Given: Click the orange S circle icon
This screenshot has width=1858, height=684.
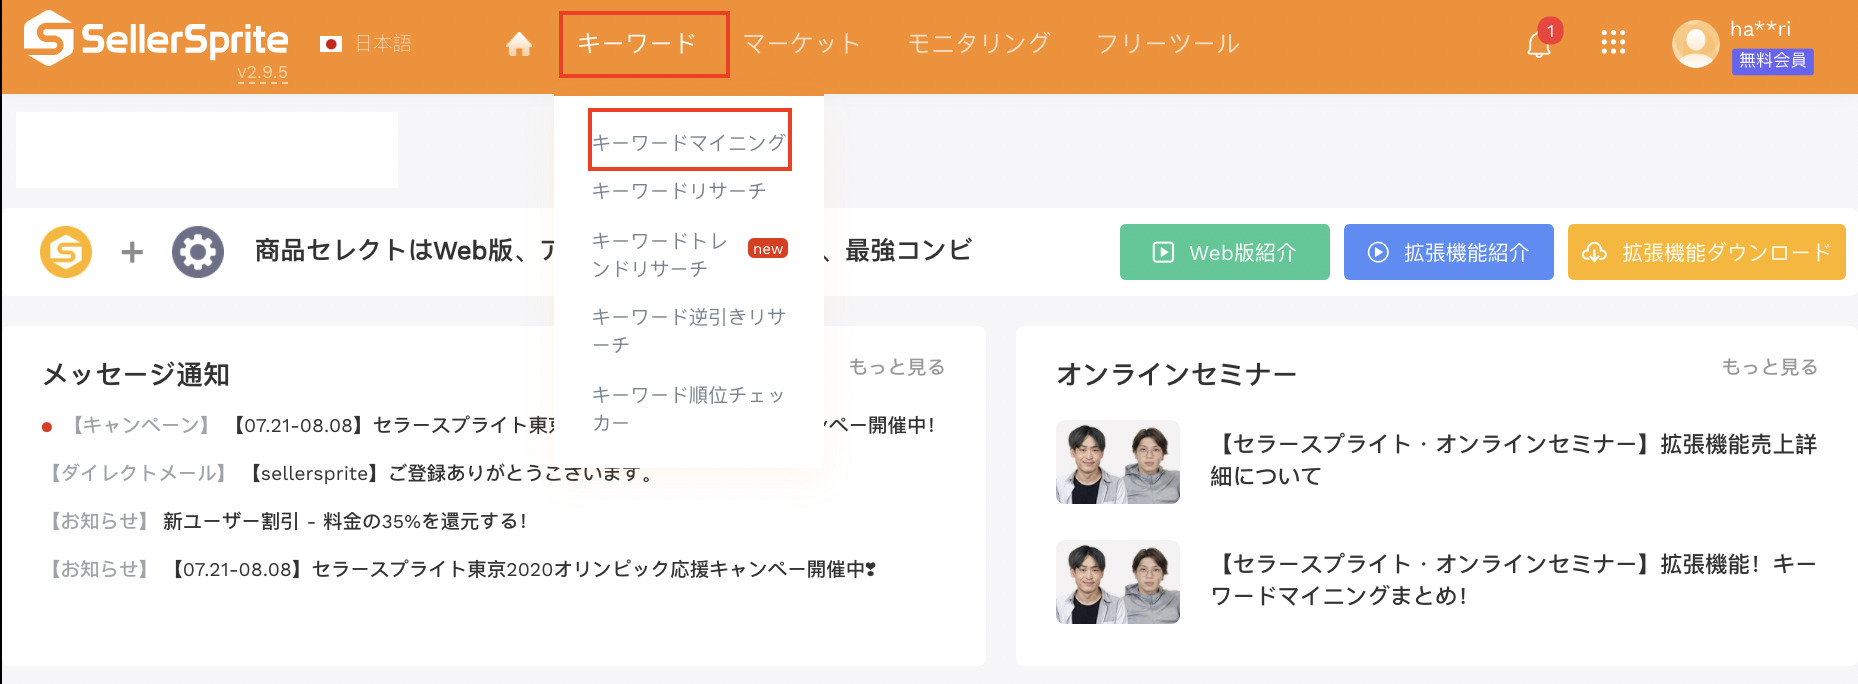Looking at the screenshot, I should tap(66, 252).
